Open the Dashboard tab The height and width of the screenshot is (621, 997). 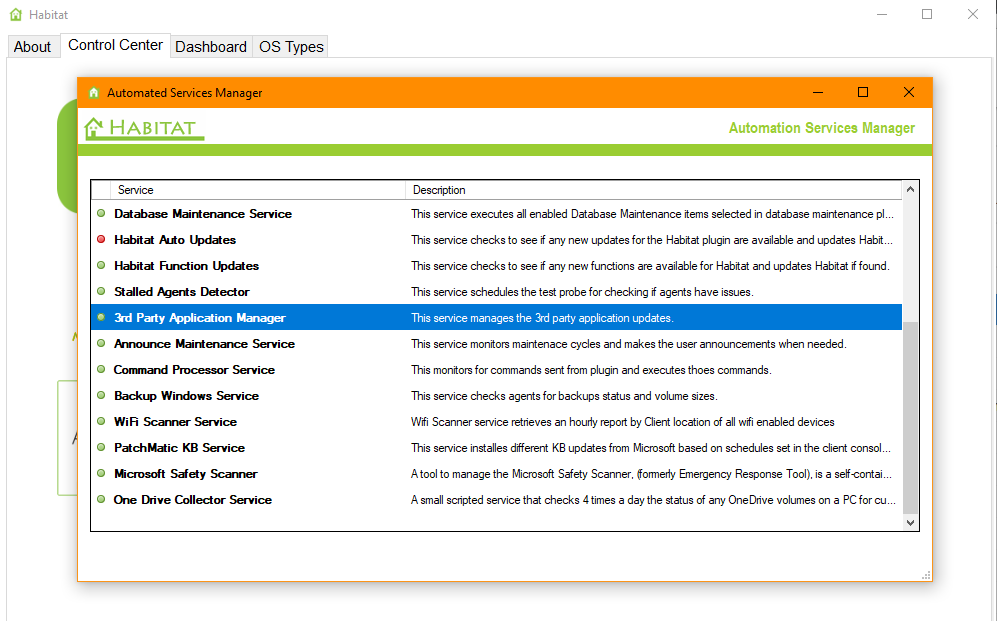point(211,46)
